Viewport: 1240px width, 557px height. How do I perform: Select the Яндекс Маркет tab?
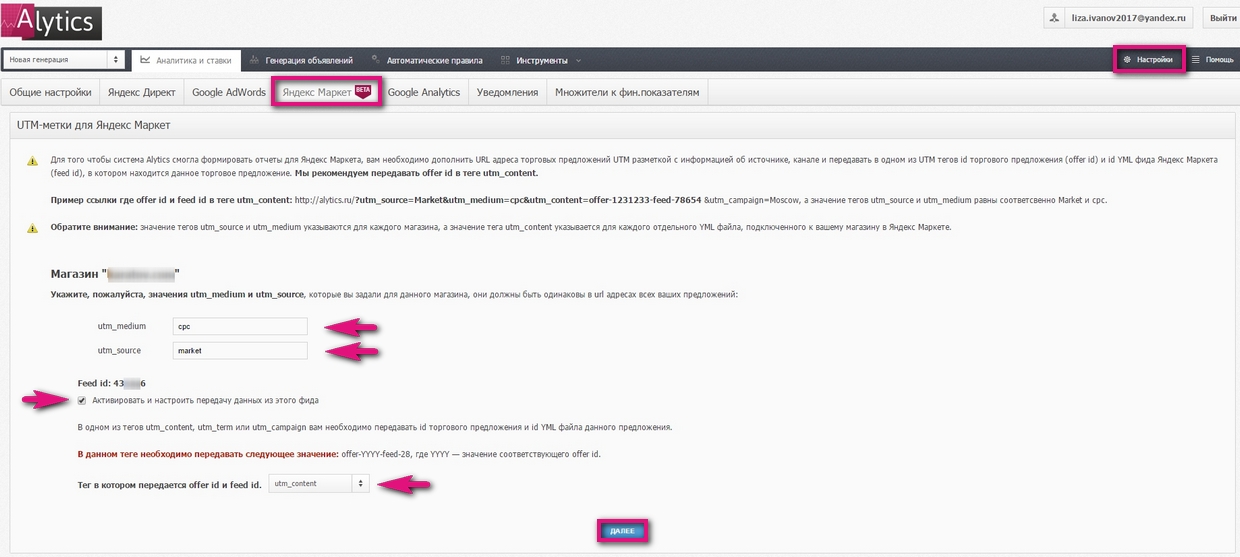click(326, 92)
